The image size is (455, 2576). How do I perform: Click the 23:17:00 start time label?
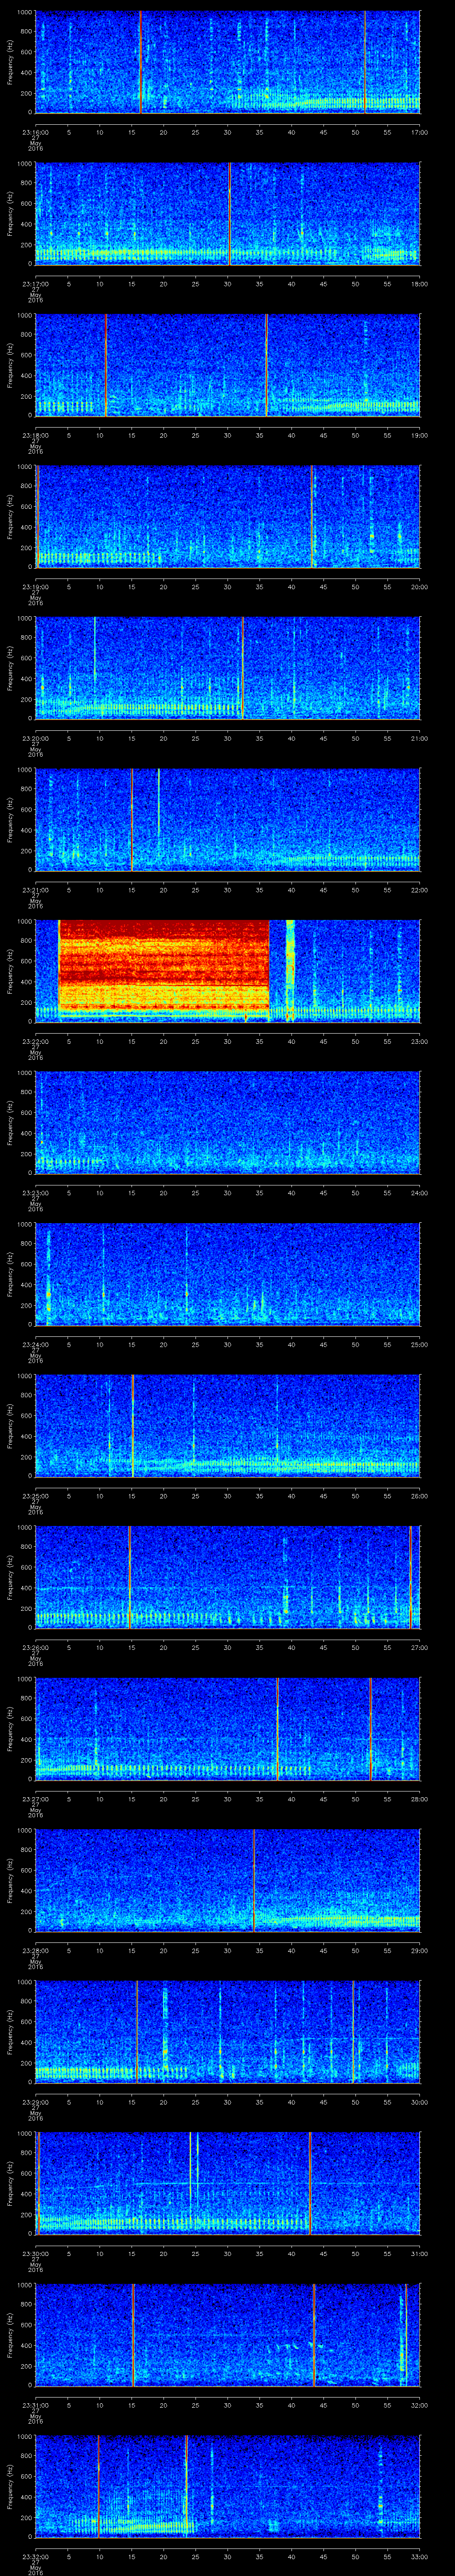pyautogui.click(x=36, y=284)
